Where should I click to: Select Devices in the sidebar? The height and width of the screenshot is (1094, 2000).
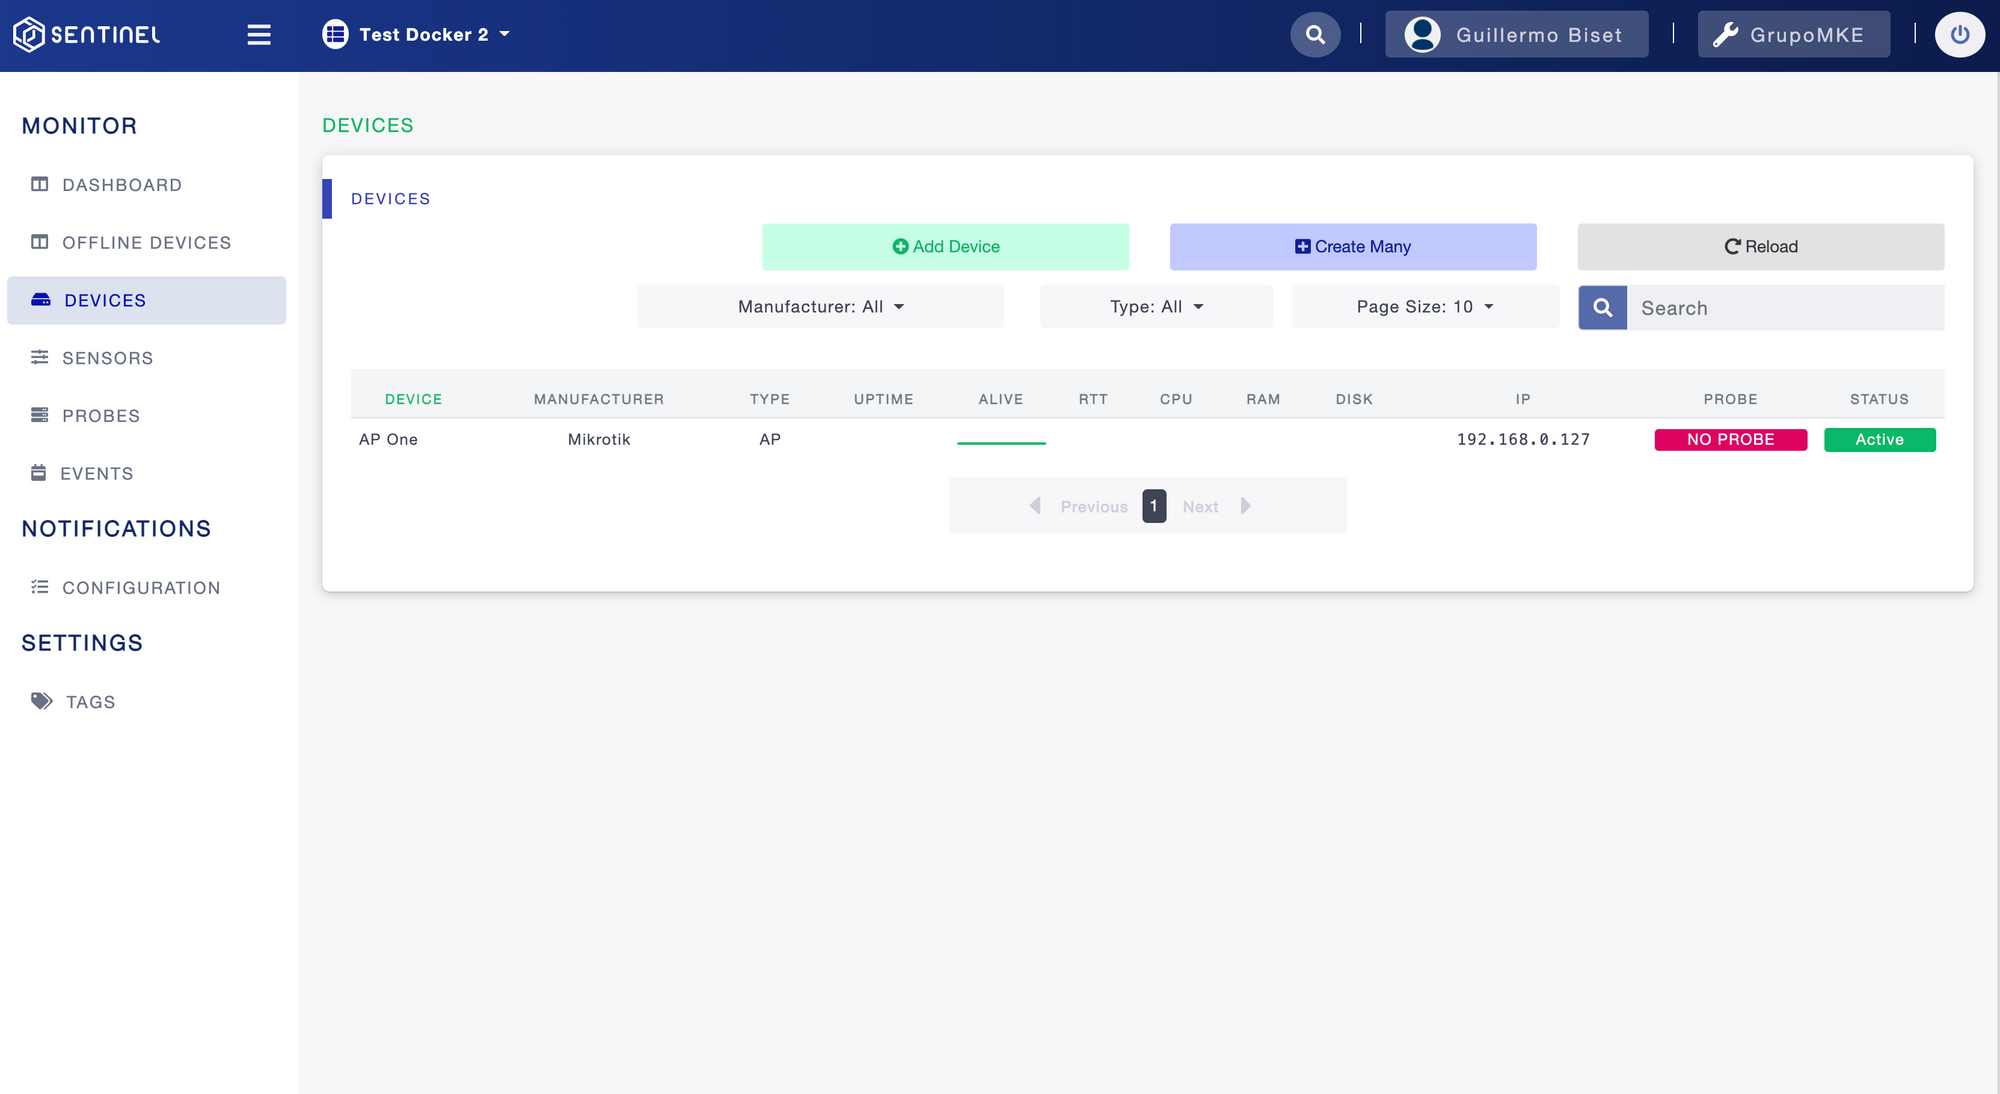(x=146, y=300)
